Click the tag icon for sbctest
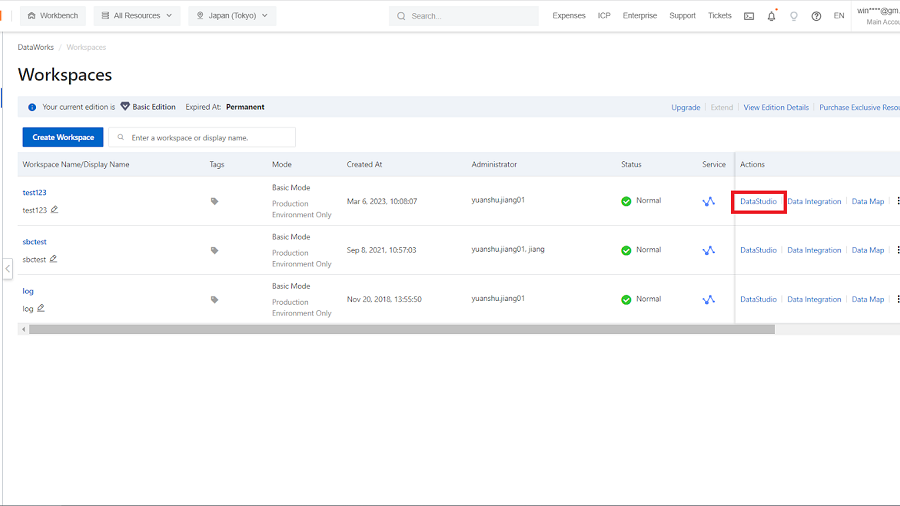Screen dimensions: 900x506 click(214, 250)
